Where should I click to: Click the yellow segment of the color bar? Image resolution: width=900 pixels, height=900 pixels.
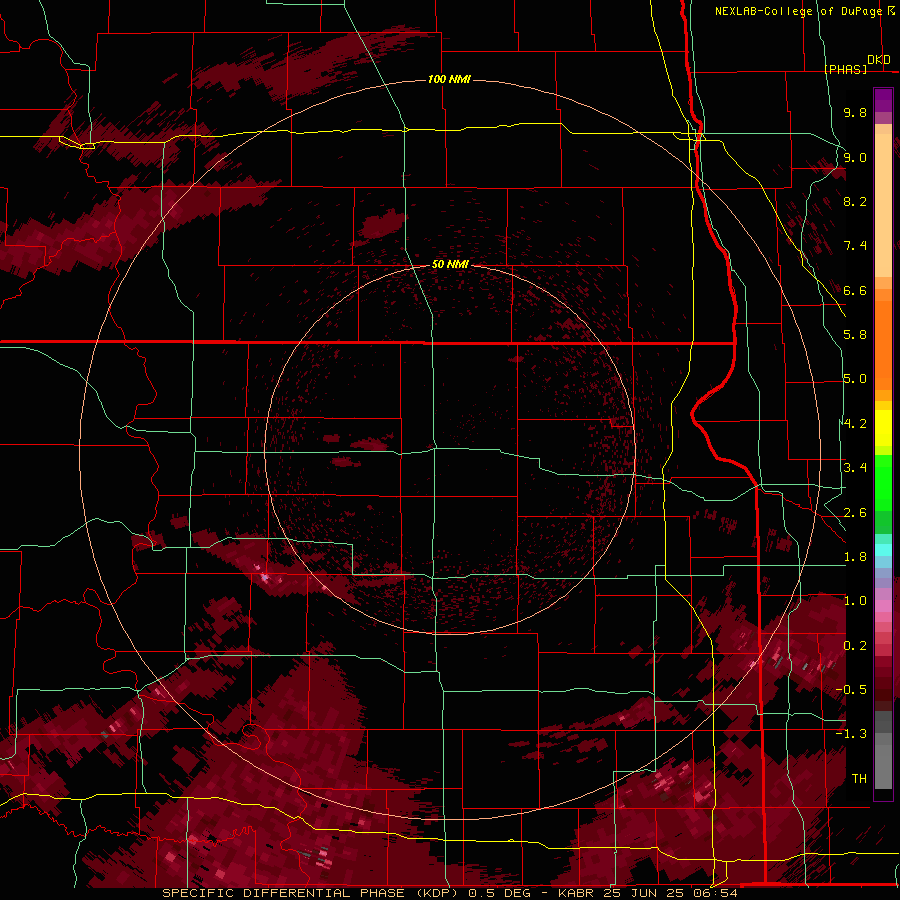[x=883, y=428]
